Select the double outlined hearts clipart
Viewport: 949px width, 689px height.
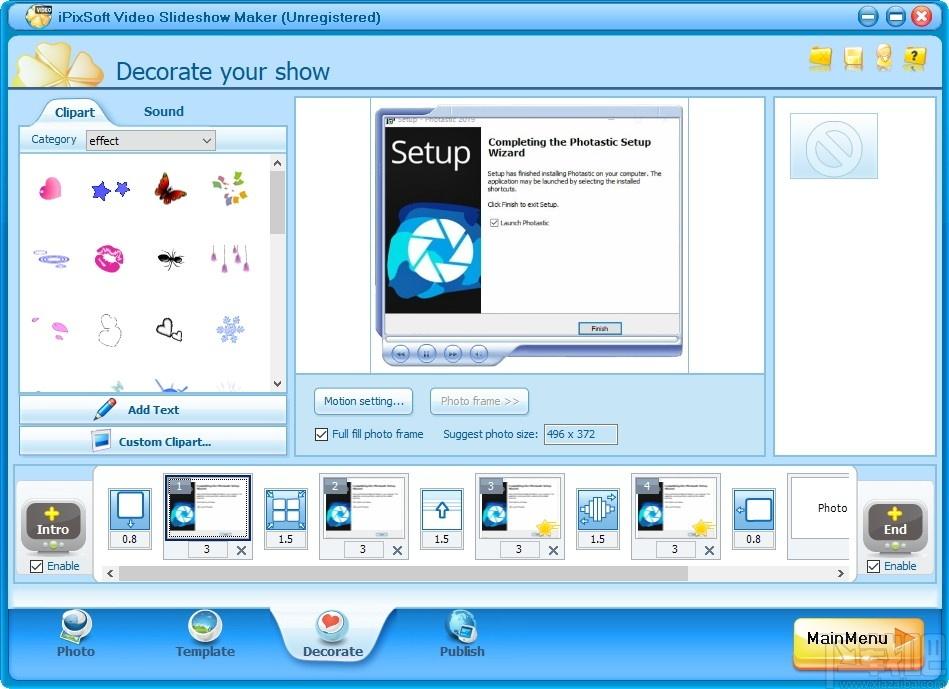[169, 329]
